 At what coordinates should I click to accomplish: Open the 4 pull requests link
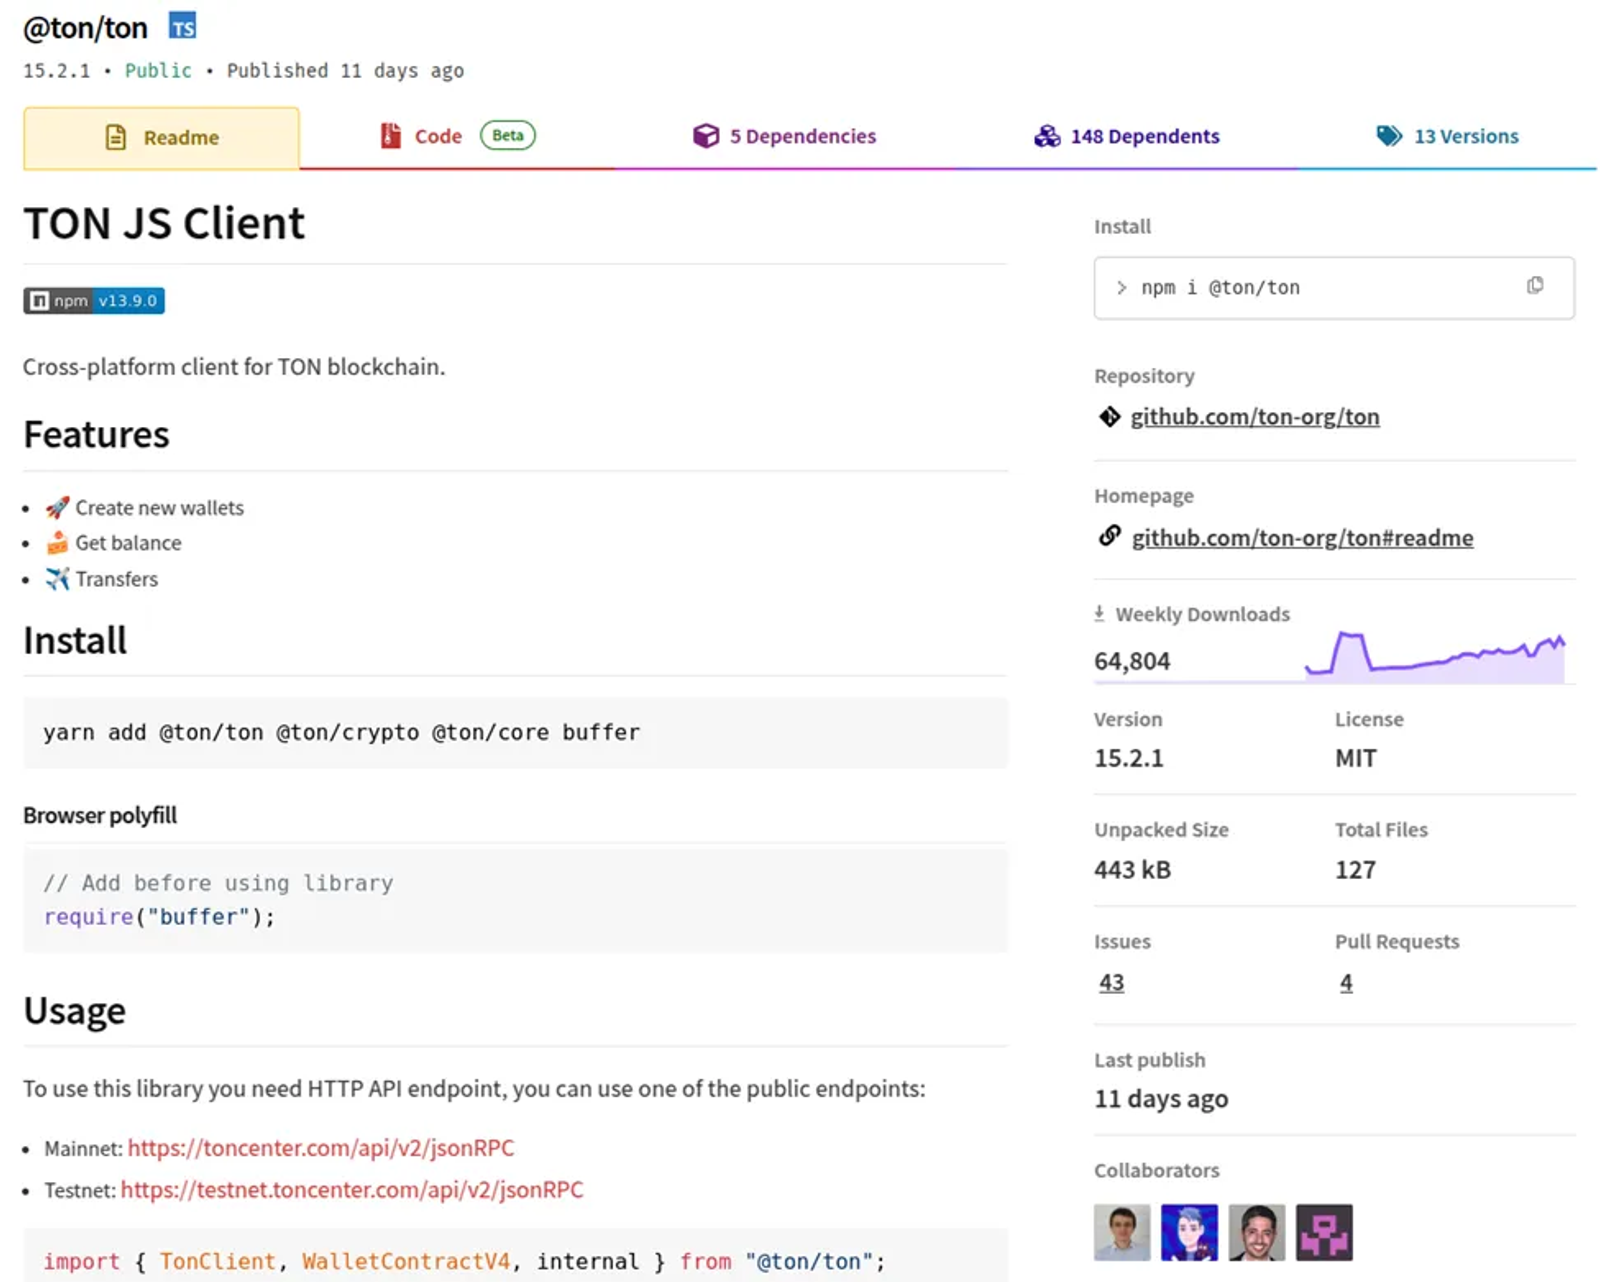pyautogui.click(x=1346, y=982)
